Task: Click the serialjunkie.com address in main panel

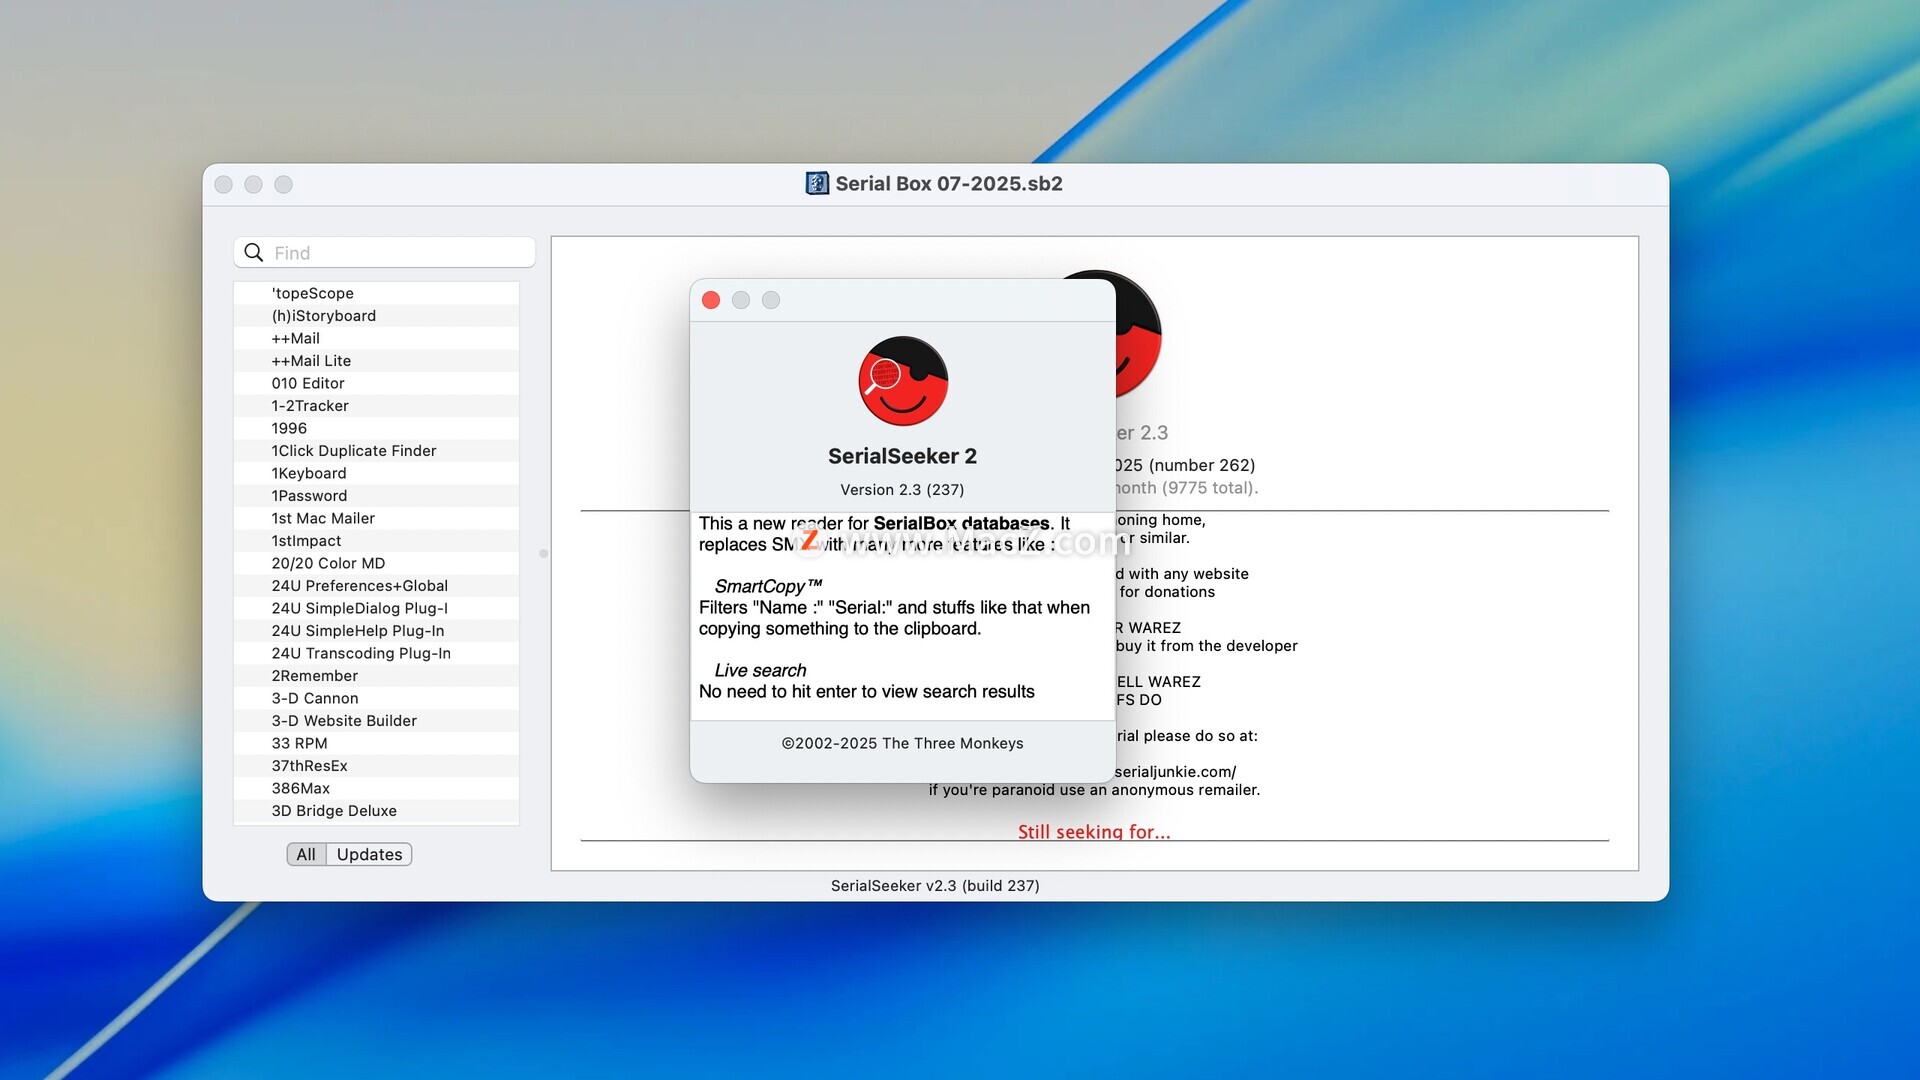Action: [1176, 772]
